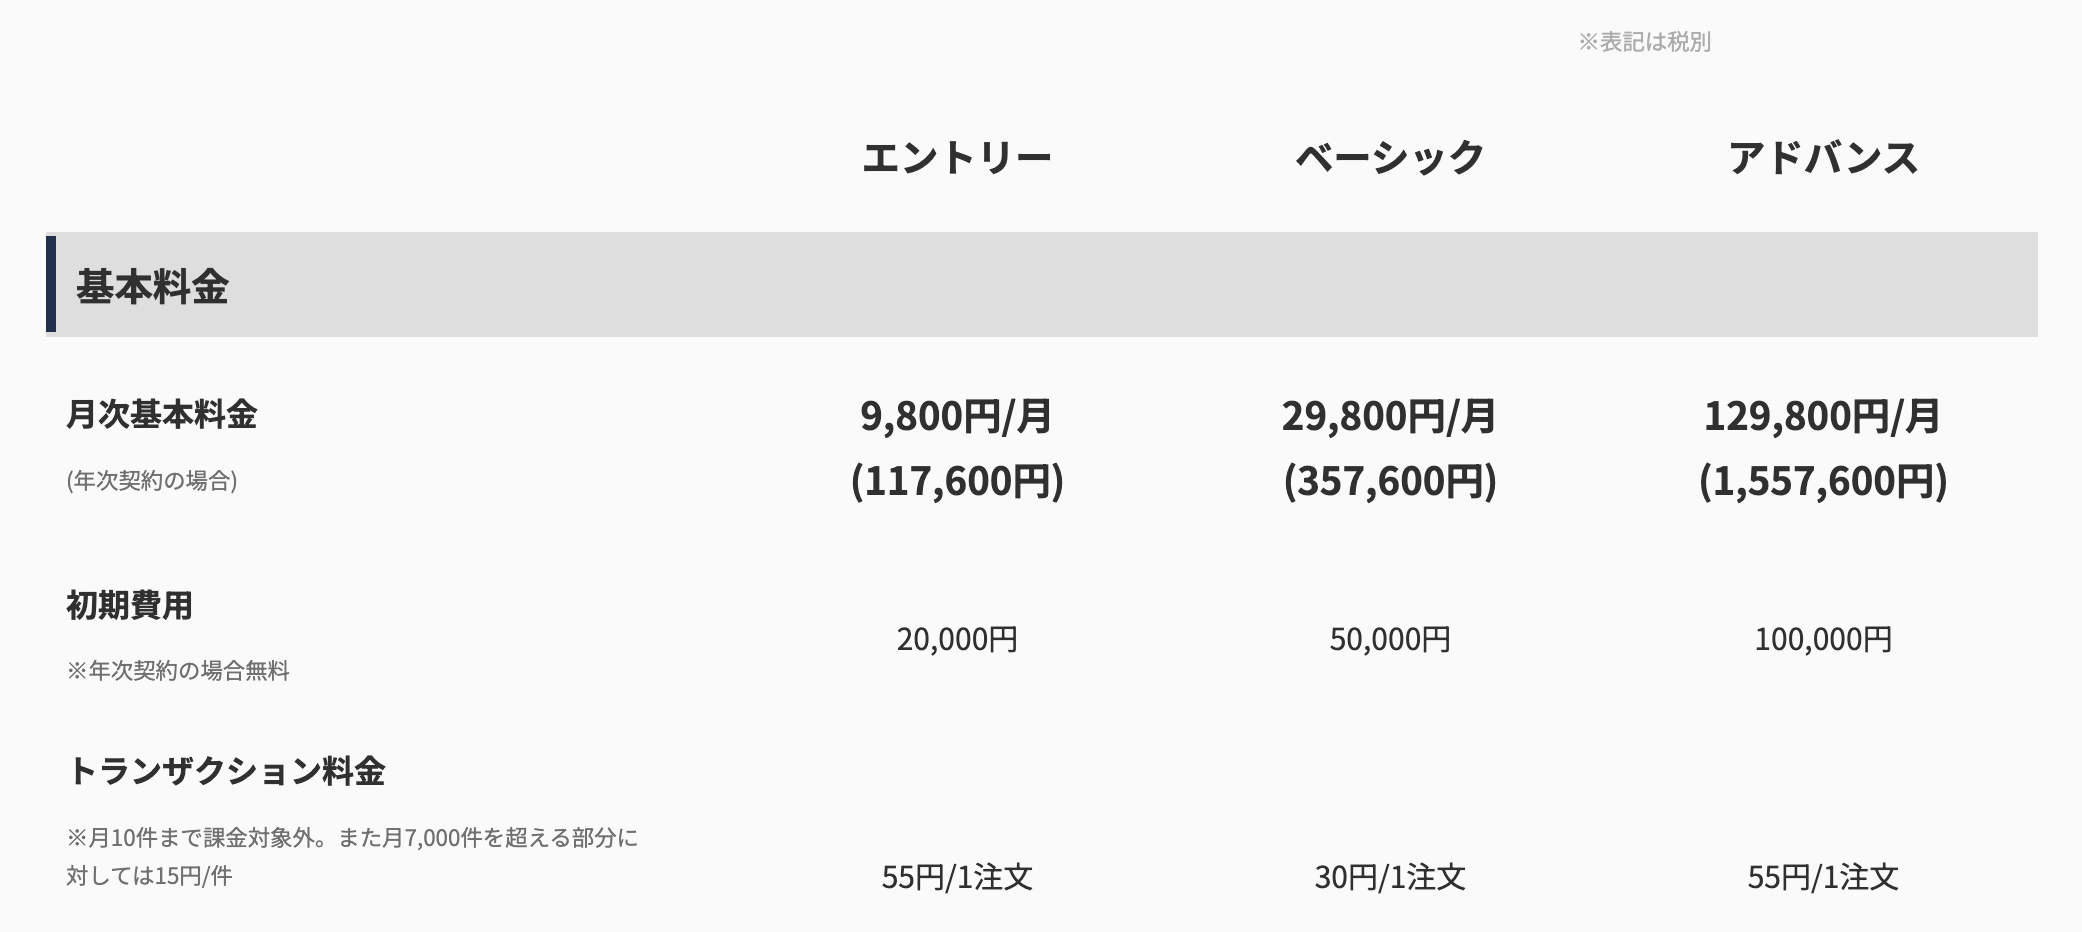
Task: Click the ※表記は税別 note
Action: click(1644, 42)
